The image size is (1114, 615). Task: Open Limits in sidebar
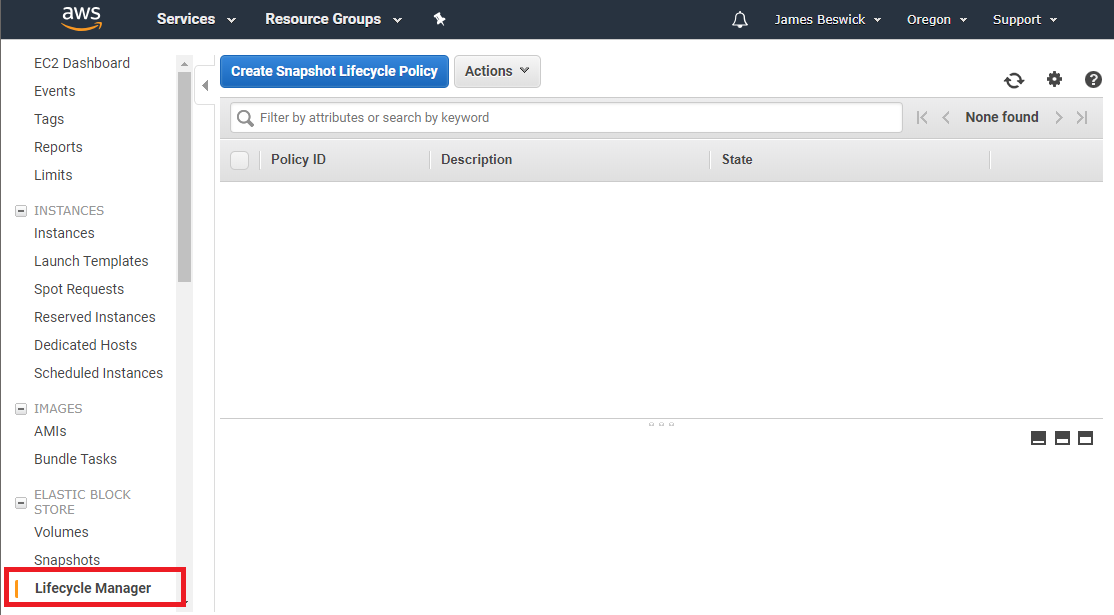(53, 175)
